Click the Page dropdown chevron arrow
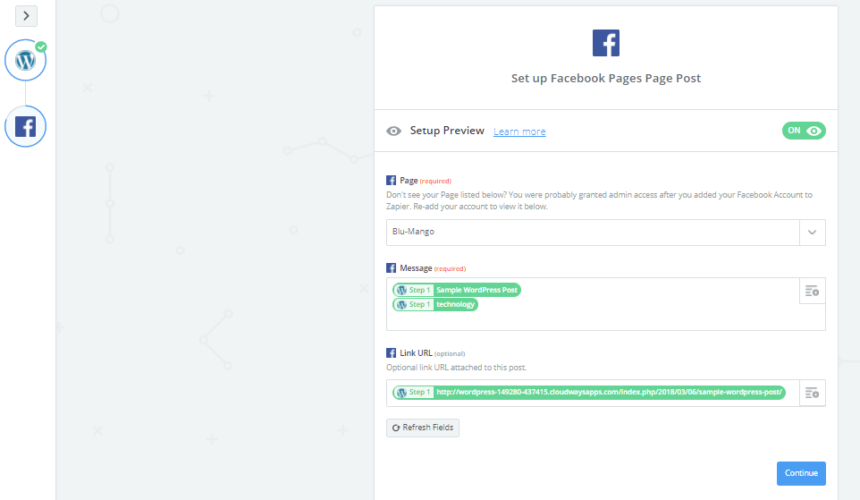The image size is (860, 500). [x=812, y=232]
